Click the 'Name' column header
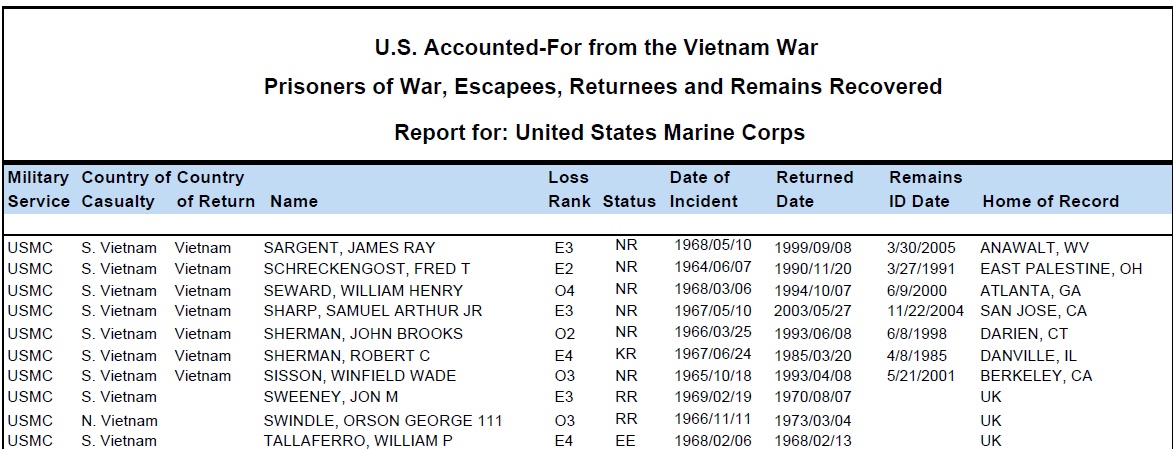This screenshot has width=1173, height=449. 294,201
